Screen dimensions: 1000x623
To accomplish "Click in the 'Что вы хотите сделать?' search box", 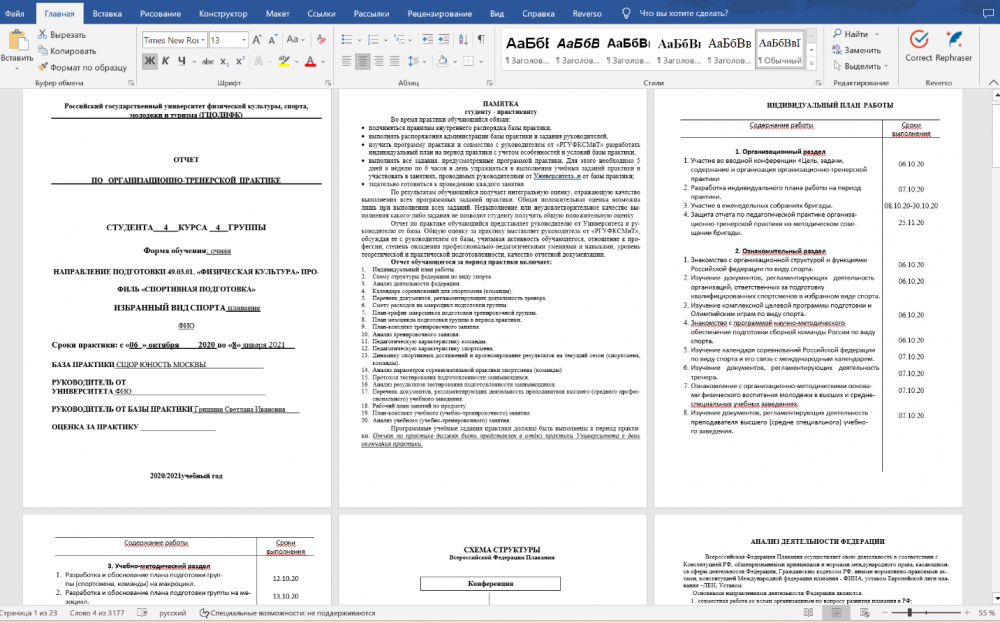I will [684, 13].
